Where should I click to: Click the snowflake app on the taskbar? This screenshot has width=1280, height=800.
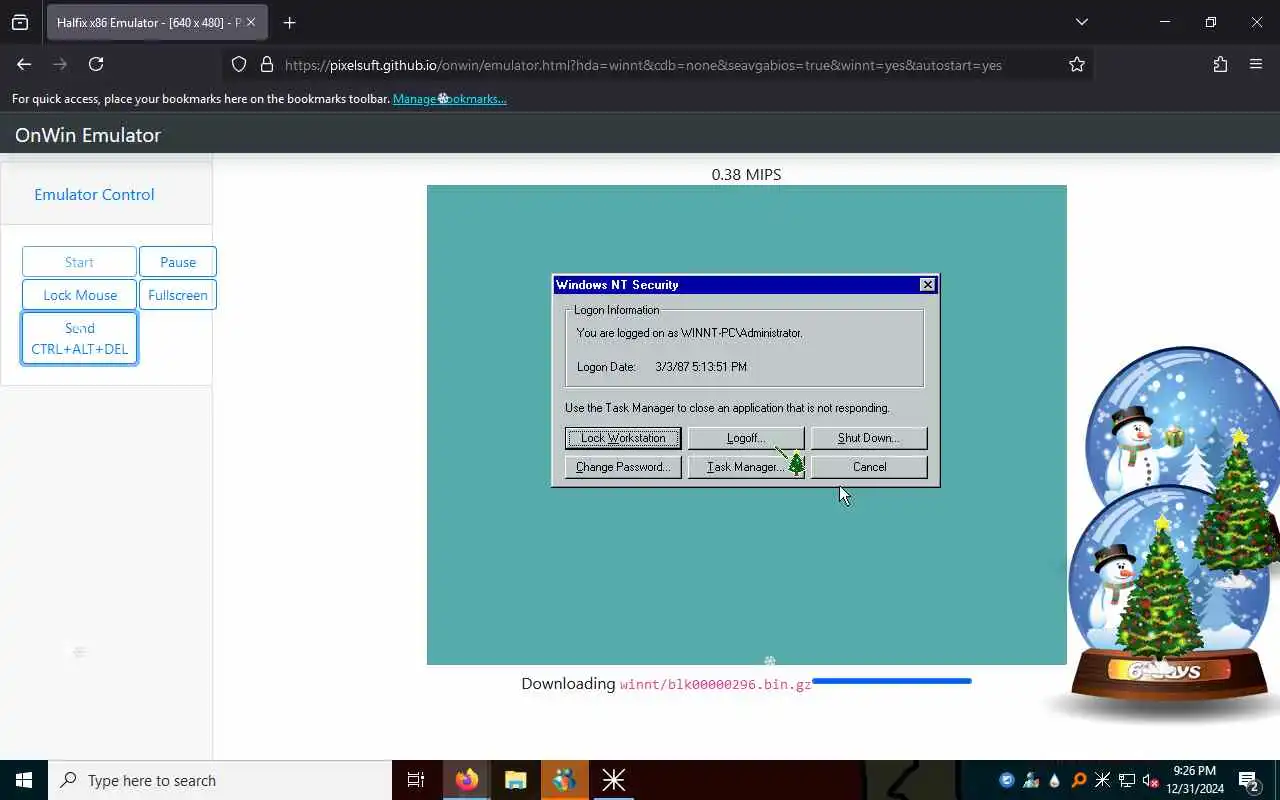pyautogui.click(x=613, y=780)
